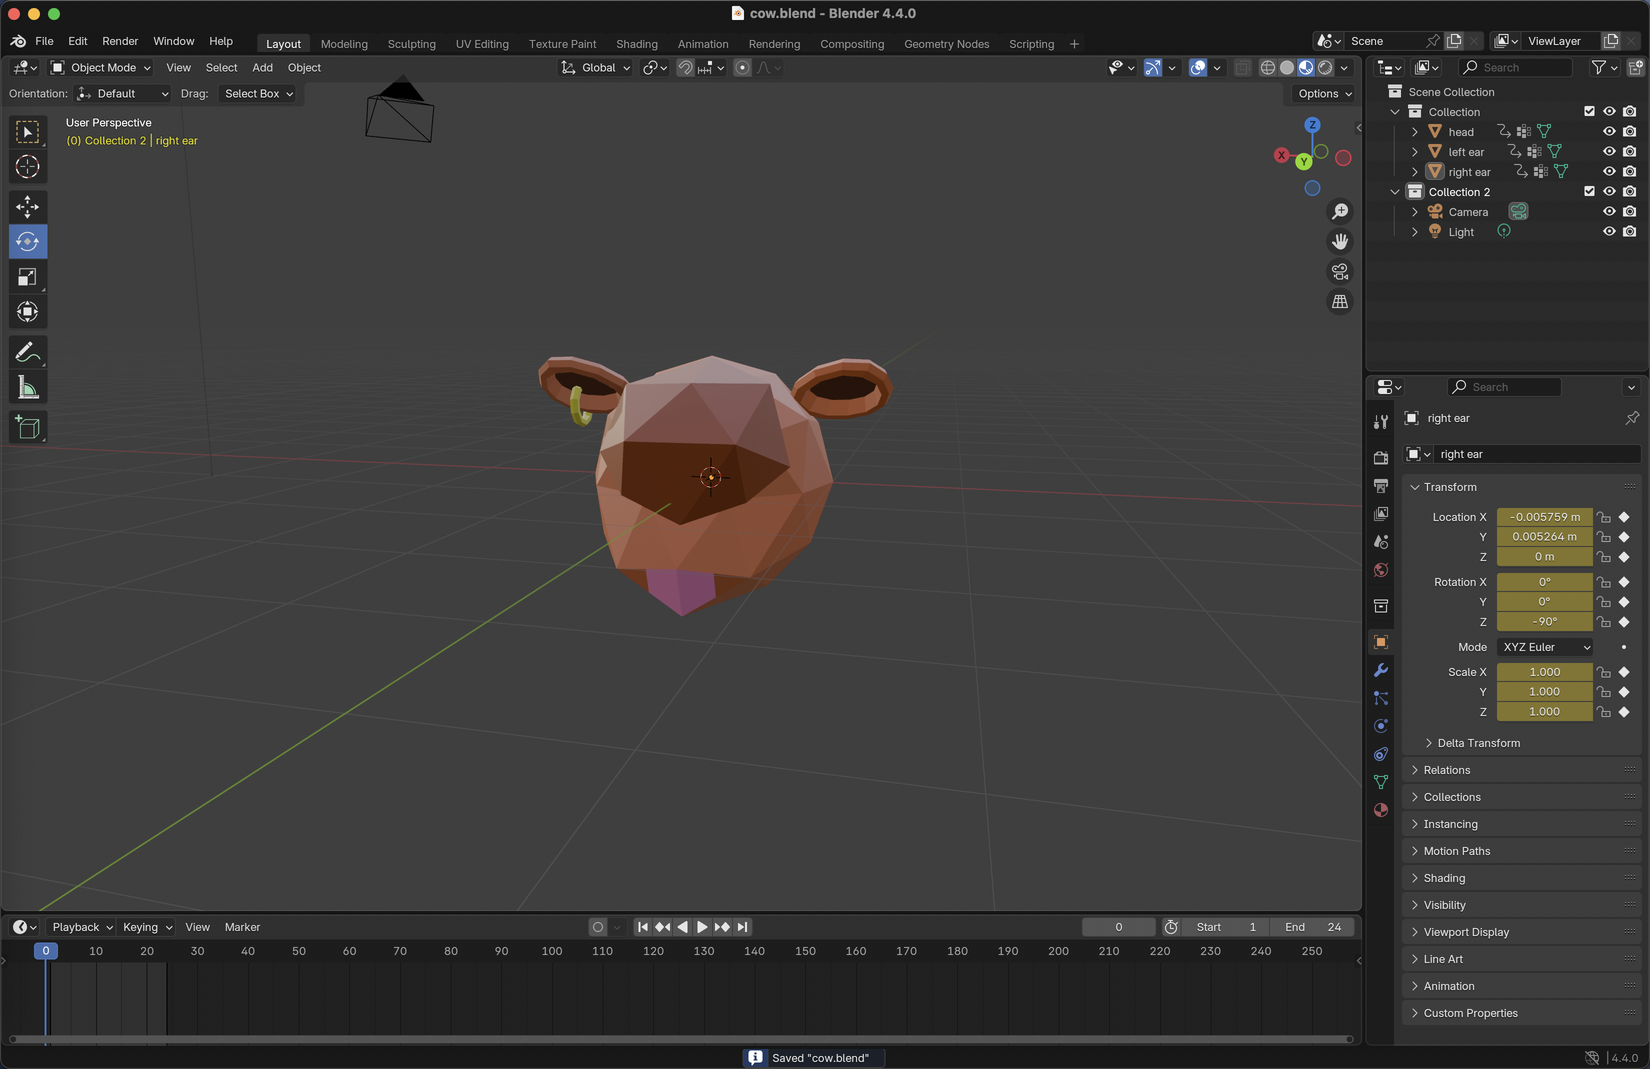
Task: Open the Physics properties tab
Action: [x=1381, y=726]
